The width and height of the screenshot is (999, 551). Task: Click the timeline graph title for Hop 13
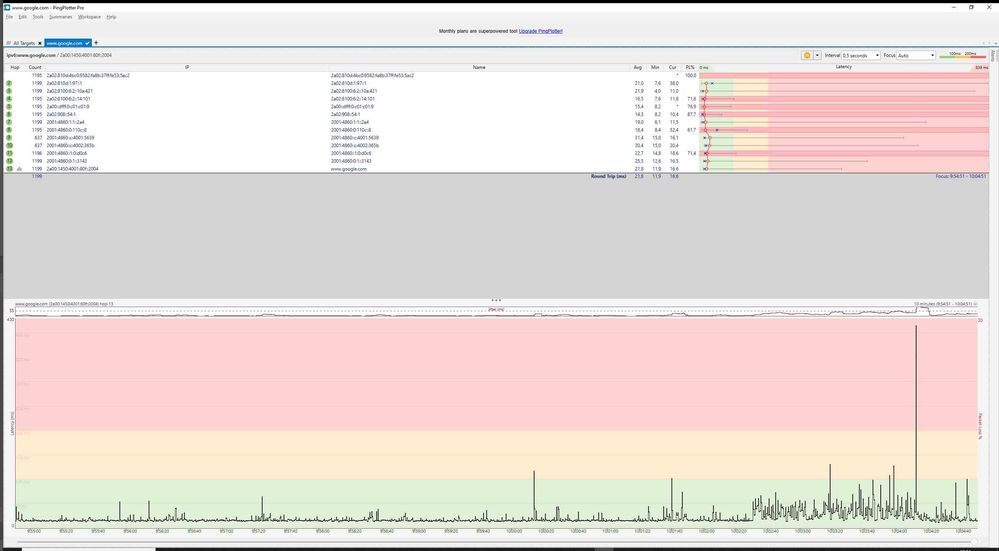coord(64,304)
